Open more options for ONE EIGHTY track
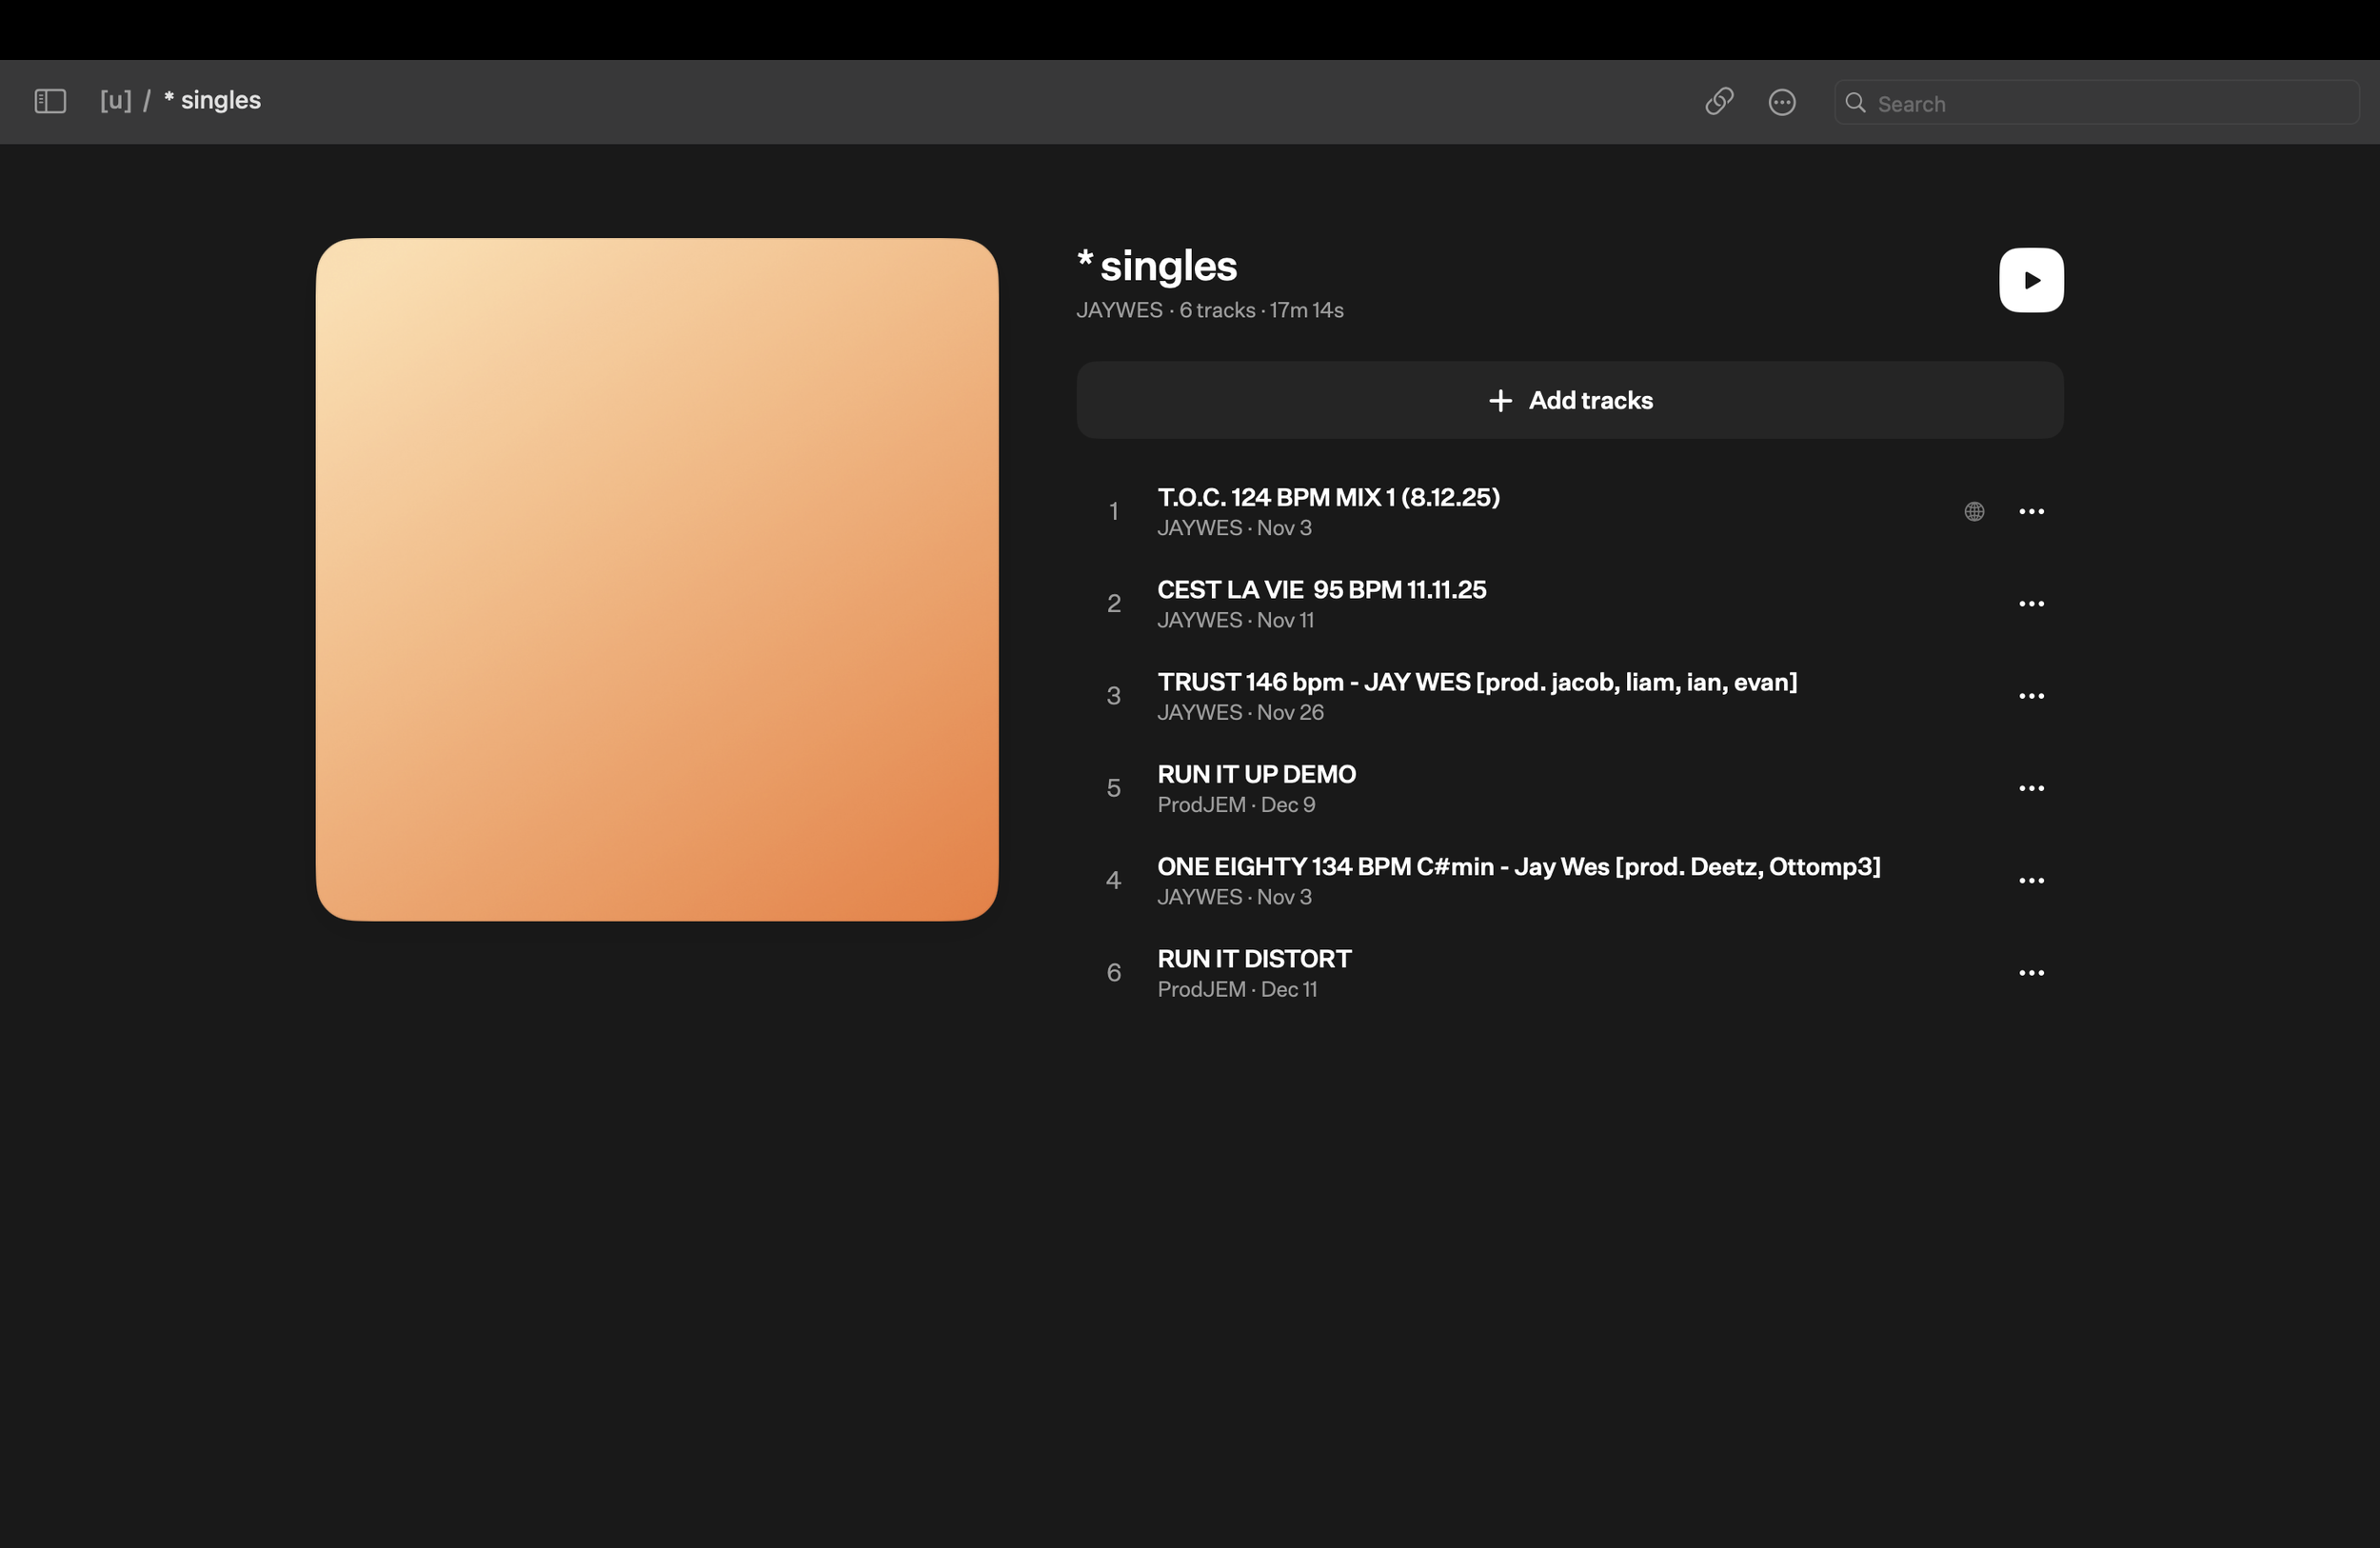This screenshot has width=2380, height=1548. 2031,881
